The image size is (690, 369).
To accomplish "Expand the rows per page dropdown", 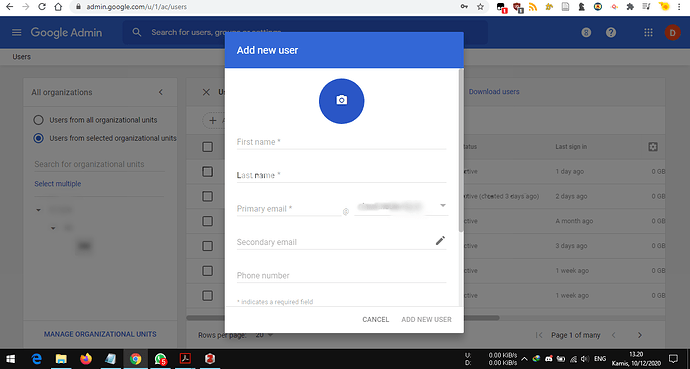I will [264, 335].
